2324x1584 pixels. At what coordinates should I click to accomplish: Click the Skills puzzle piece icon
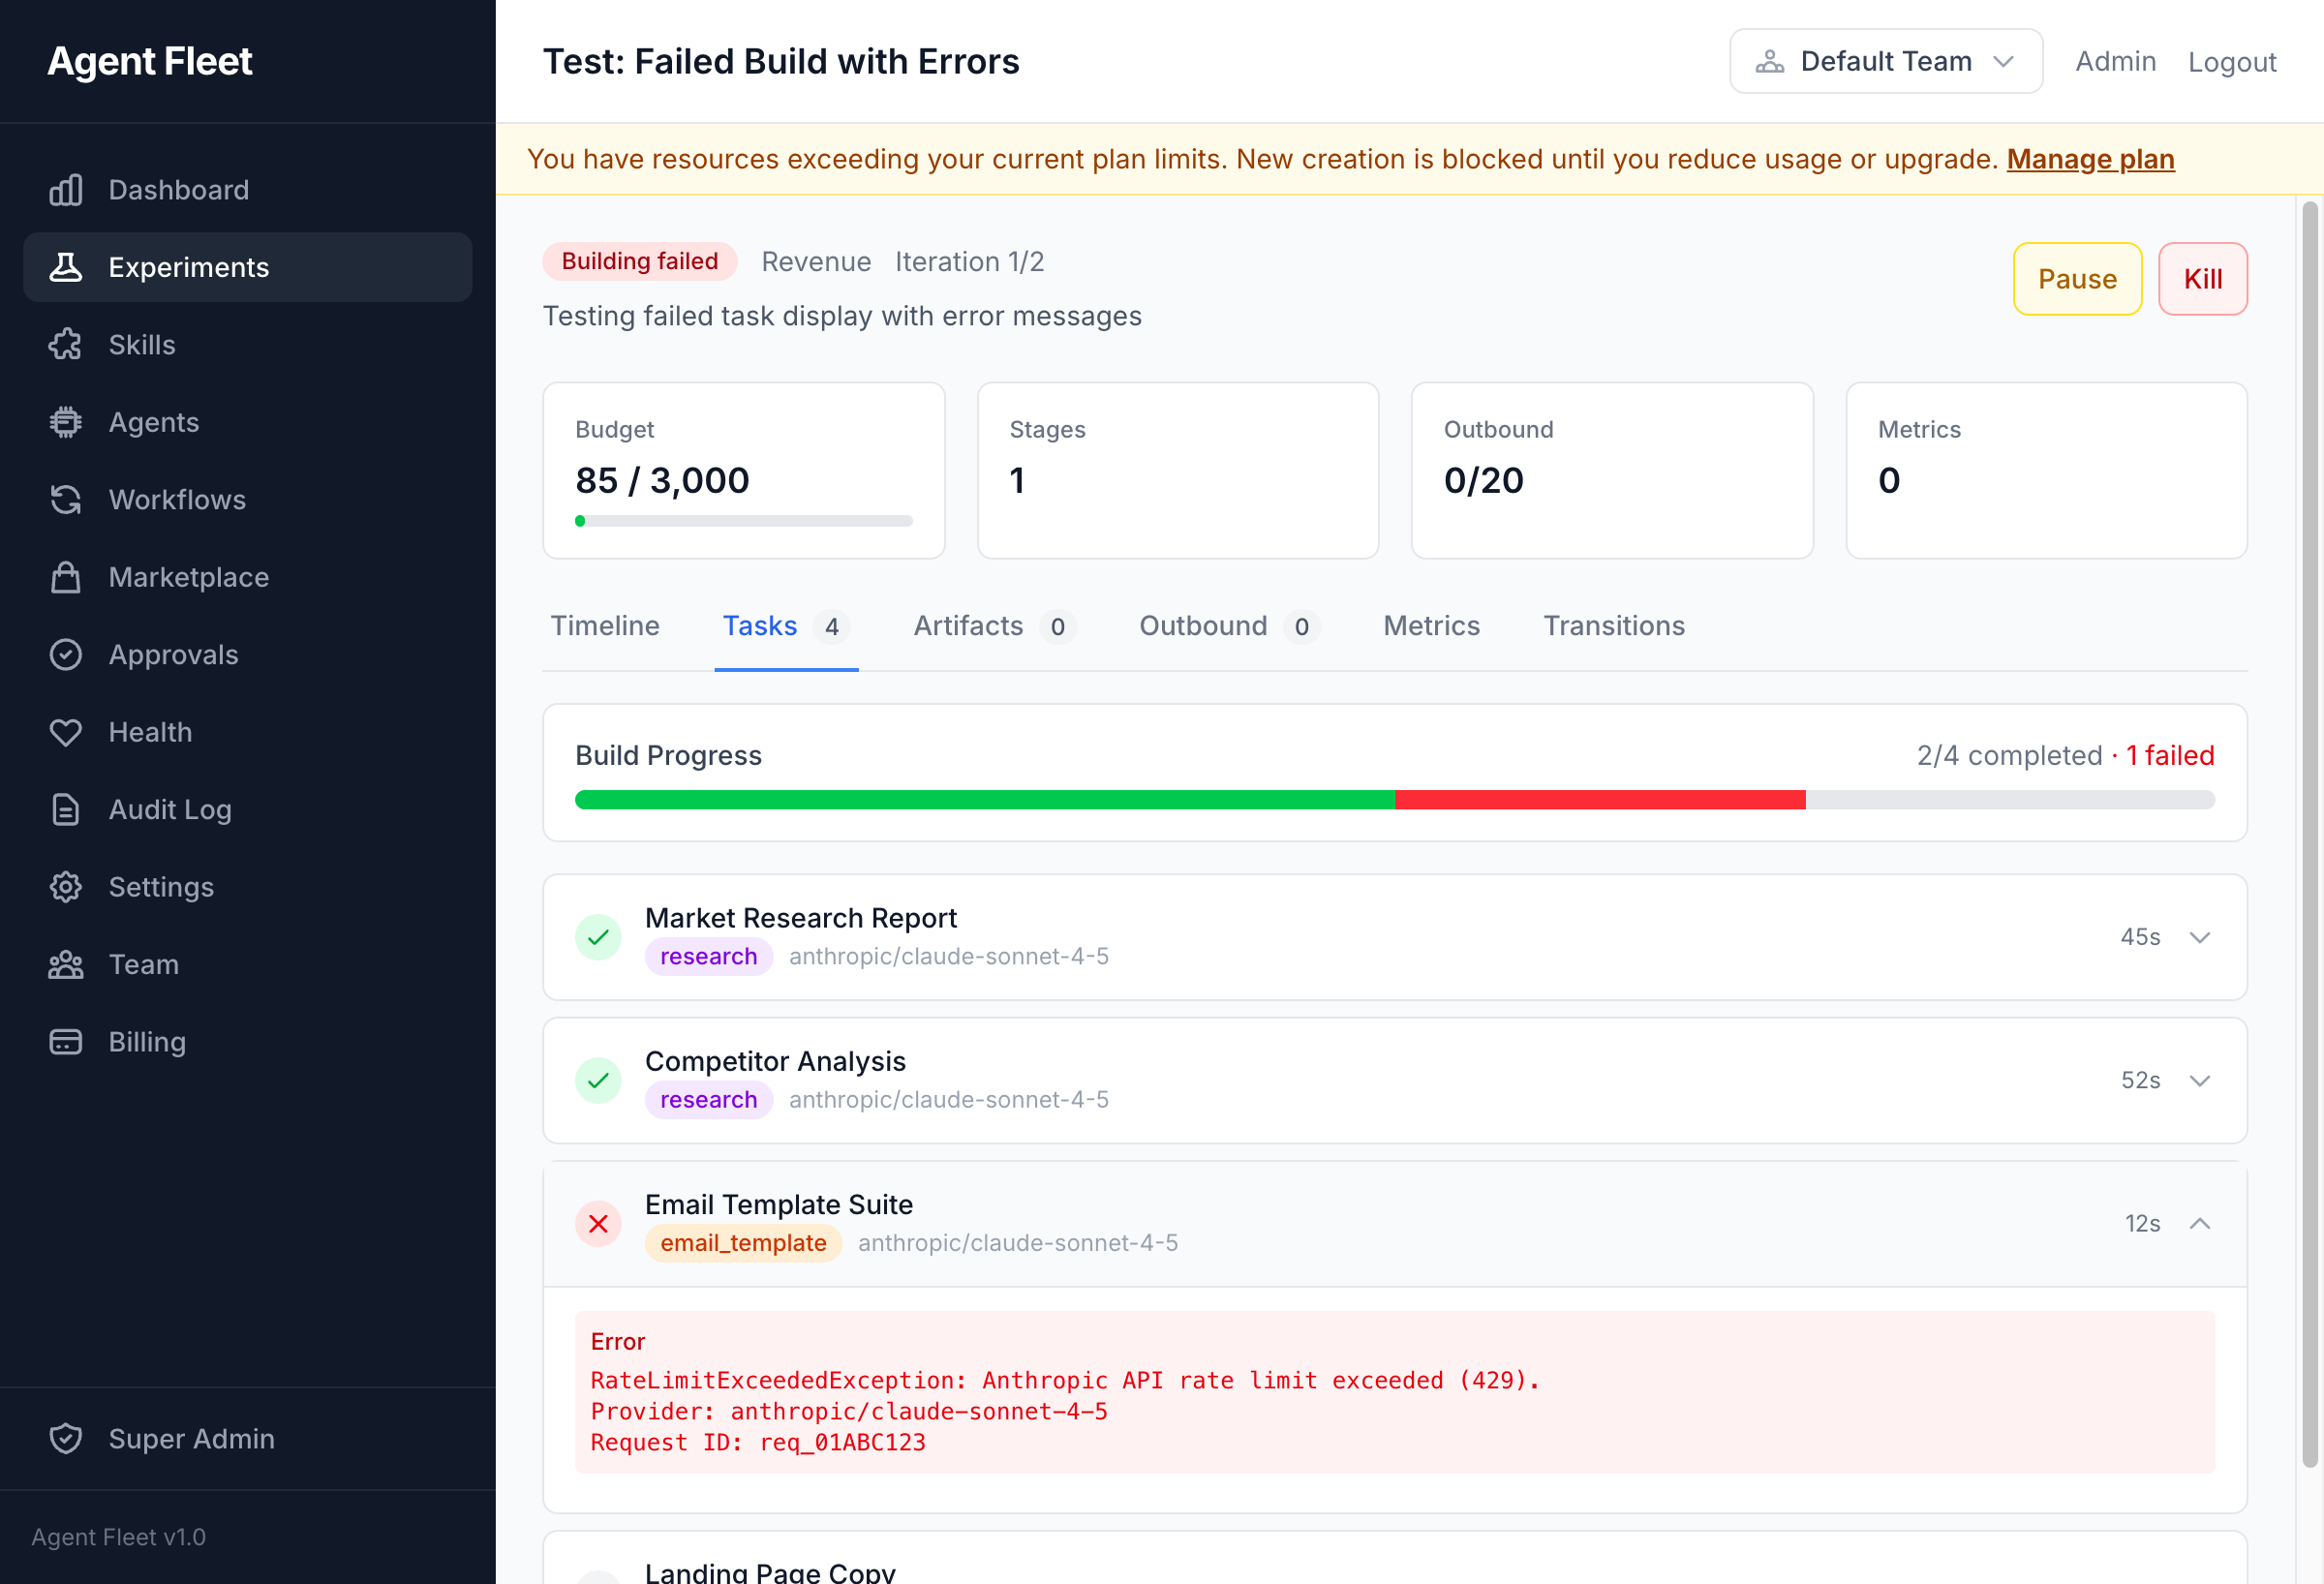[65, 344]
